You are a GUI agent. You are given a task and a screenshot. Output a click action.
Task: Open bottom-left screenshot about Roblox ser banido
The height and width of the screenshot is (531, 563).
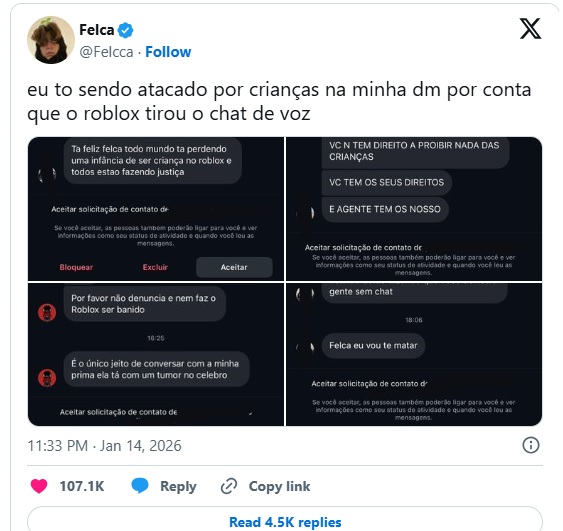156,354
